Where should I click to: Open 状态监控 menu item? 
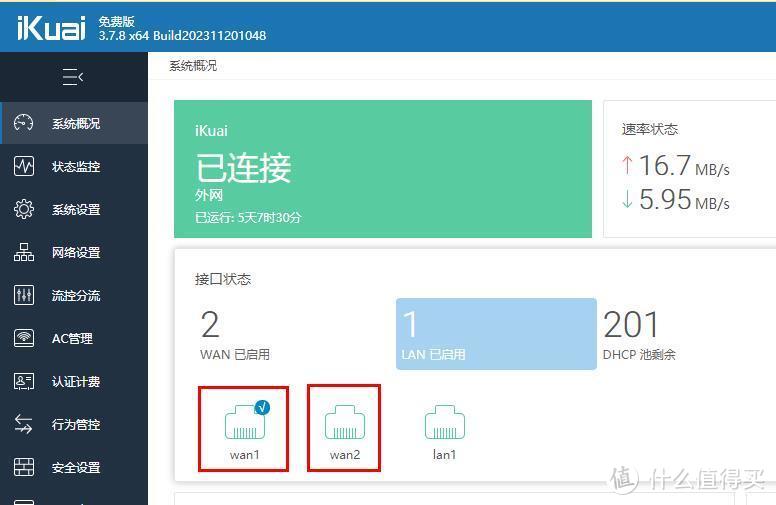point(74,166)
